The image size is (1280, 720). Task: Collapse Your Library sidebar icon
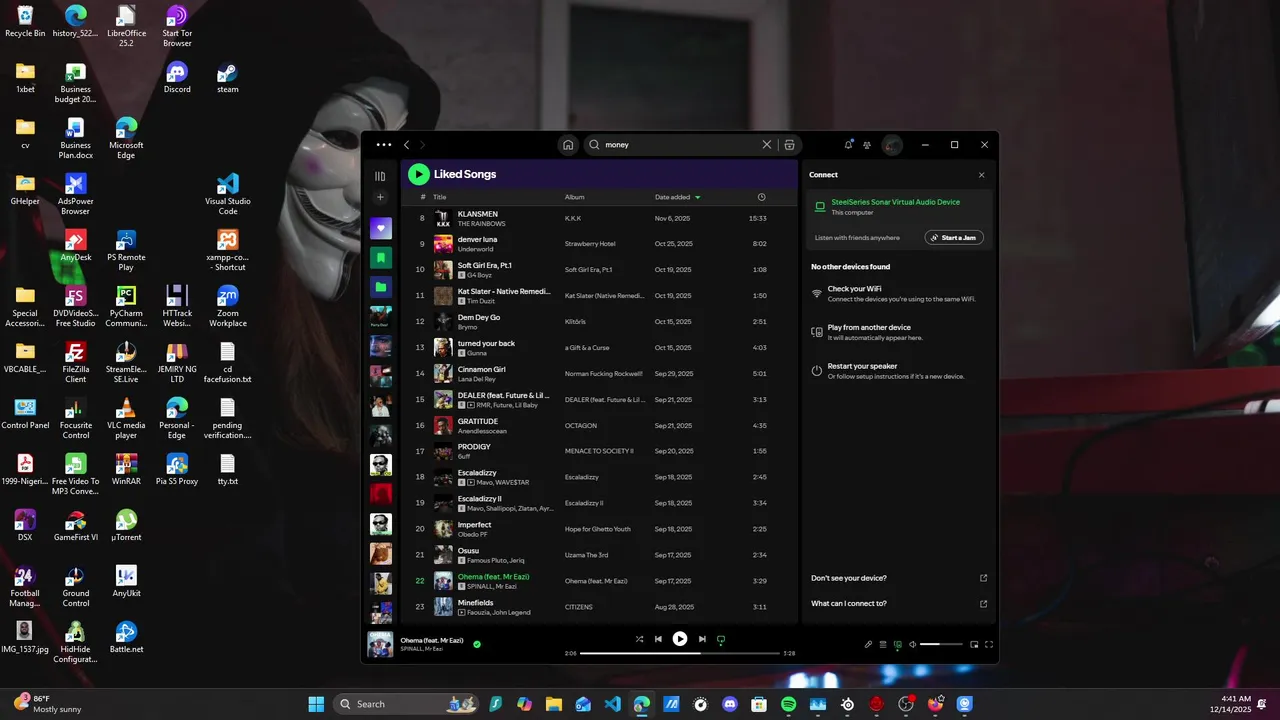click(380, 176)
